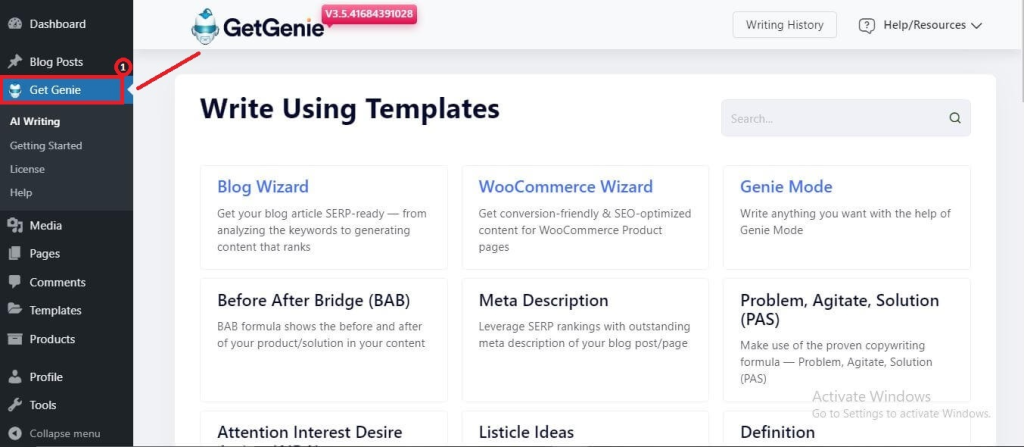Click the Media icon in sidebar
Viewport: 1024px width, 447px height.
point(15,225)
